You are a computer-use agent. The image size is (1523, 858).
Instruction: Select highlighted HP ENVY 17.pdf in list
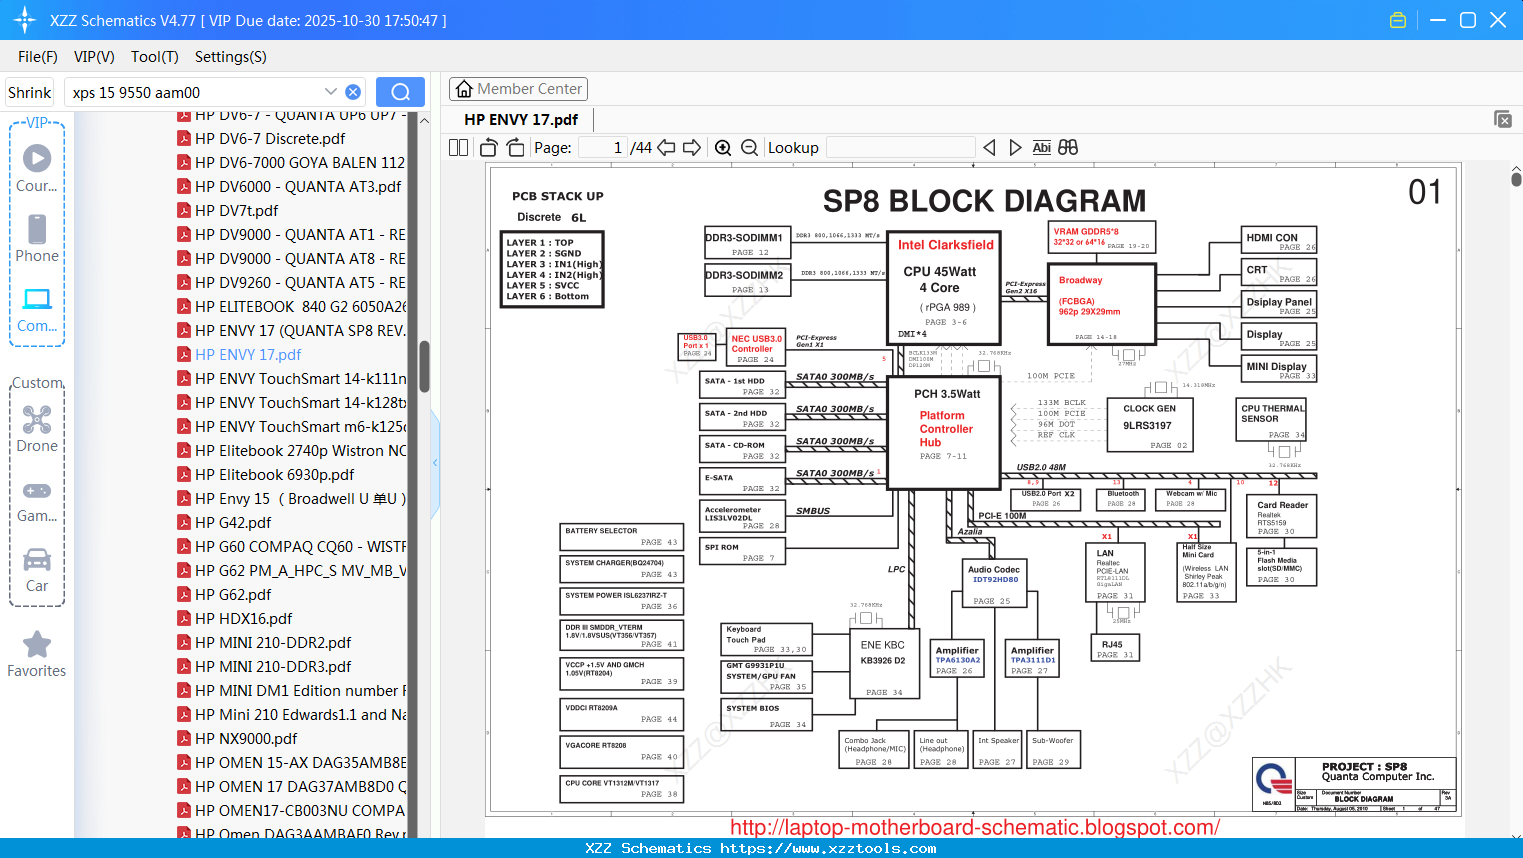(248, 355)
